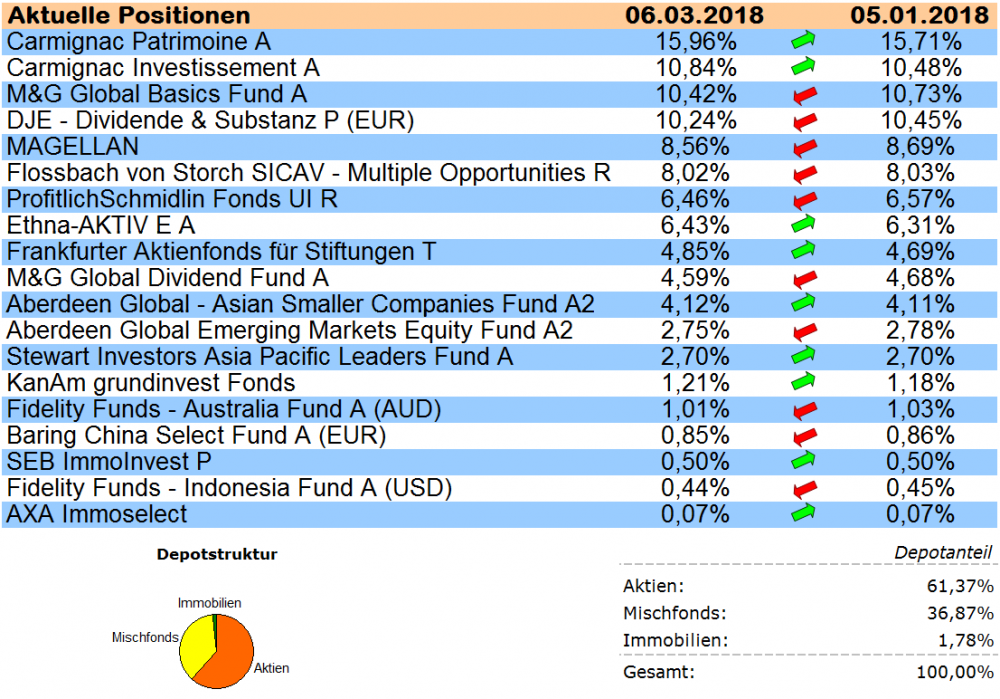Click the red arrow for Baring China Select Fund

click(802, 435)
